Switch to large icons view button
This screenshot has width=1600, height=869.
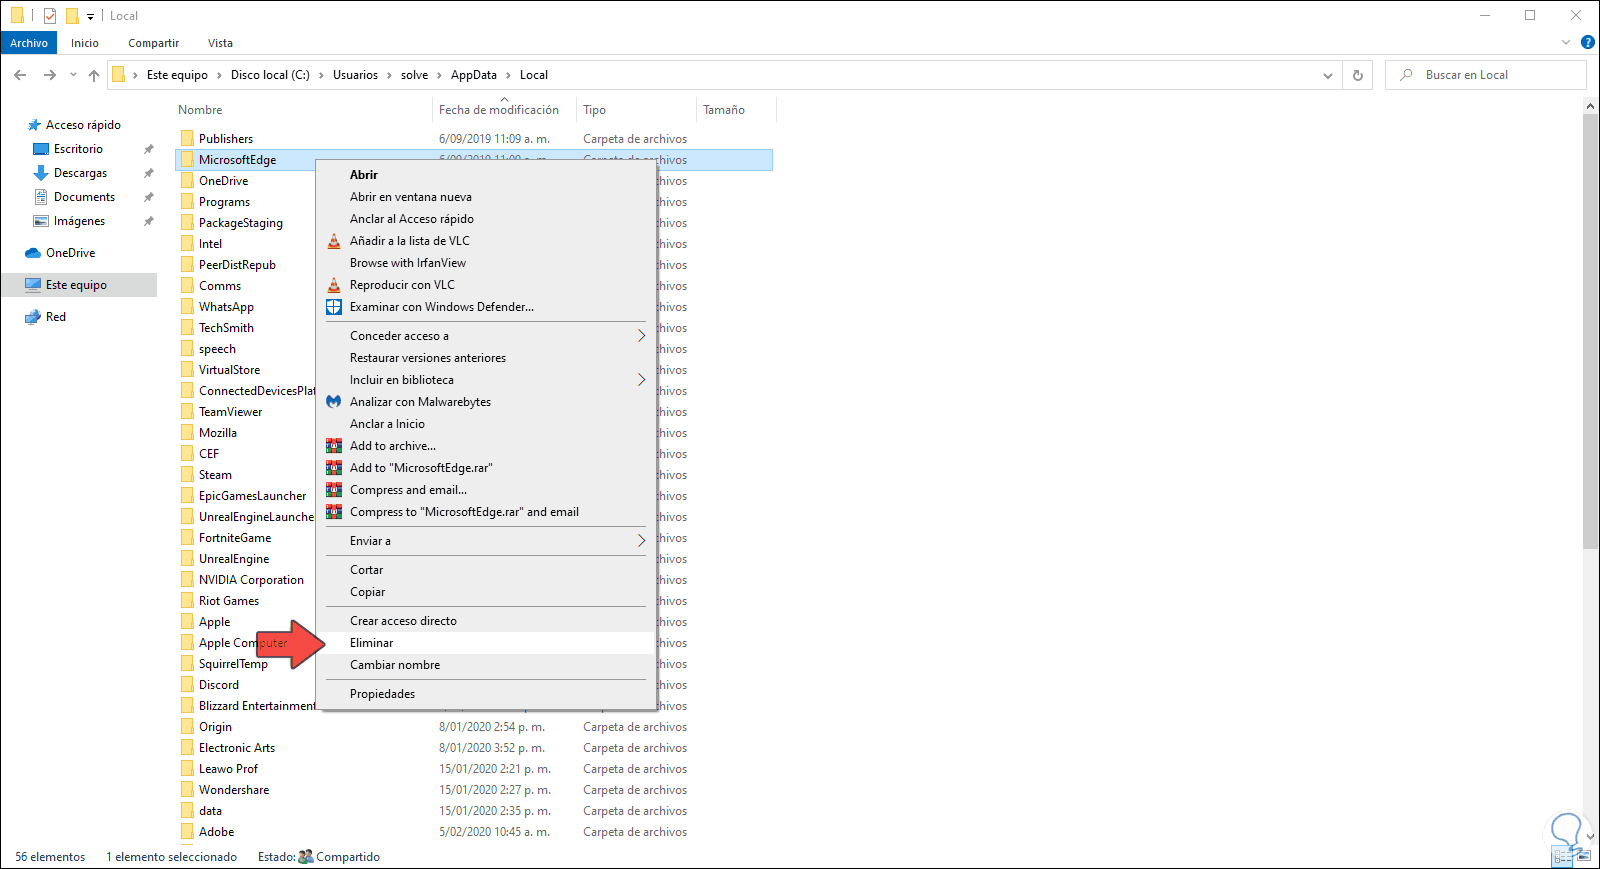(1582, 857)
